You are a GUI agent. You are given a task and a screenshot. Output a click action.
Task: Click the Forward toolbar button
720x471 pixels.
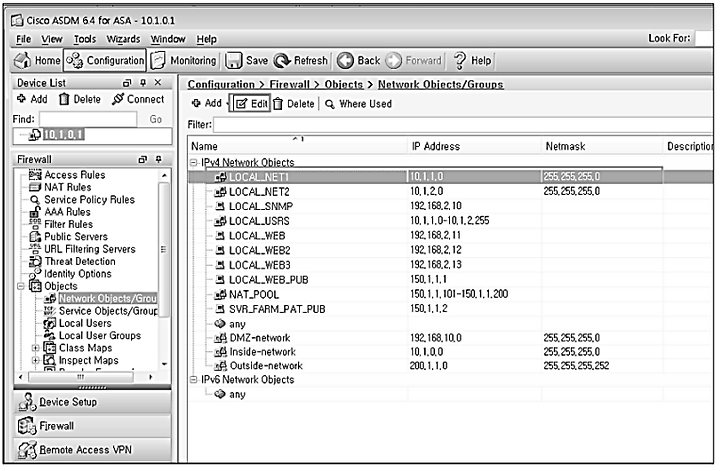click(x=413, y=61)
